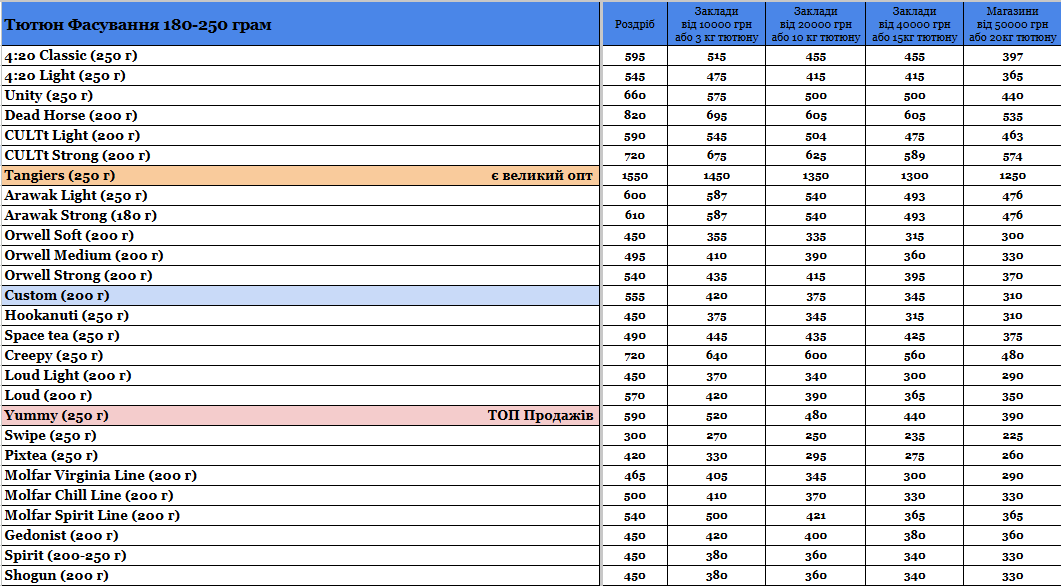Viewport: 1061px width, 586px height.
Task: Click the Tangiers retail price 1550
Action: [x=635, y=176]
